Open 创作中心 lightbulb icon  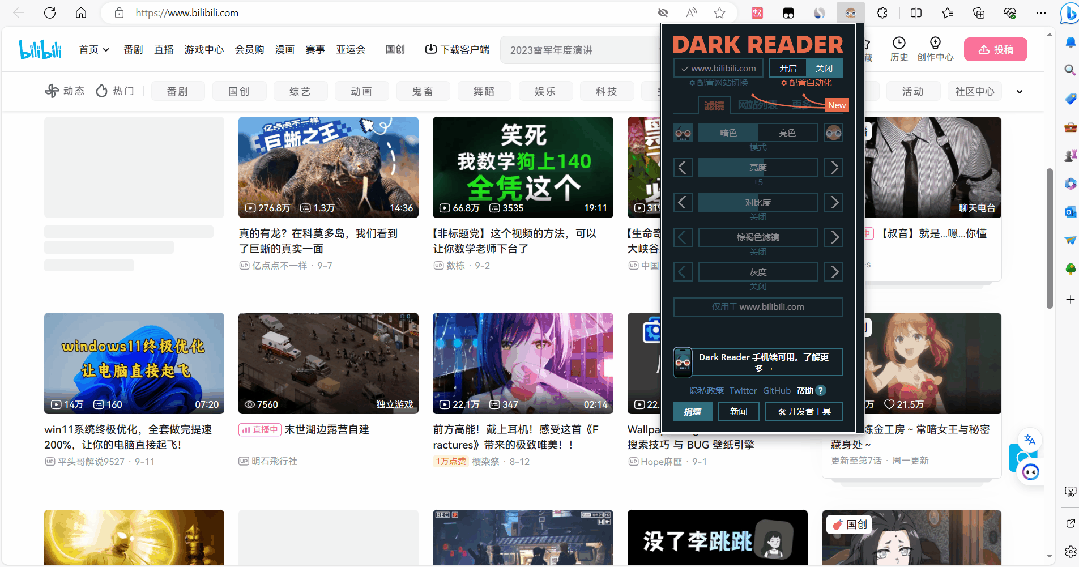(x=935, y=49)
